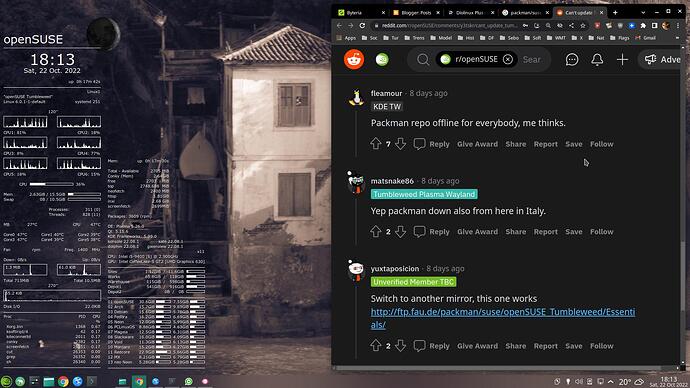The image size is (690, 388).
Task: Bookmark this page with the star icon
Action: click(583, 26)
